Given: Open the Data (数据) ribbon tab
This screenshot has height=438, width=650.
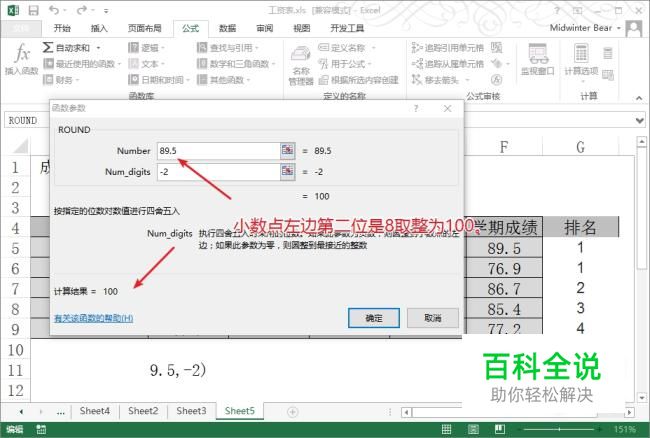Looking at the screenshot, I should [227, 28].
